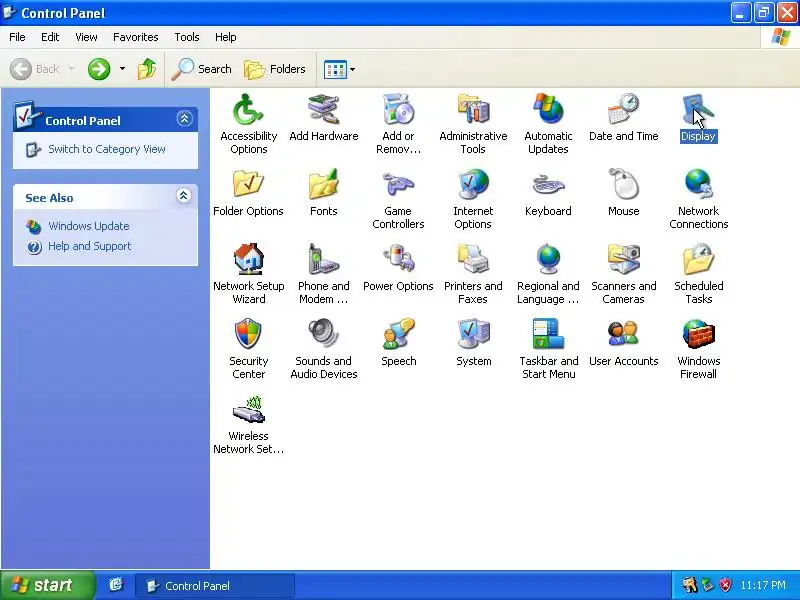Open the View menu
Screen dimensions: 800x600
[x=86, y=37]
